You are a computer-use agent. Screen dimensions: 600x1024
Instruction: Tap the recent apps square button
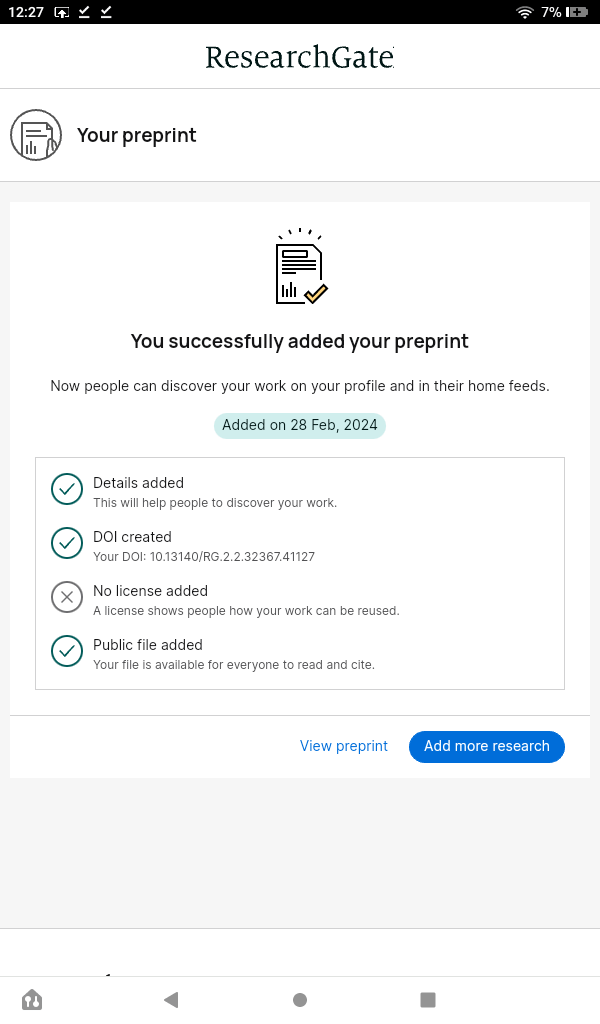coord(428,999)
